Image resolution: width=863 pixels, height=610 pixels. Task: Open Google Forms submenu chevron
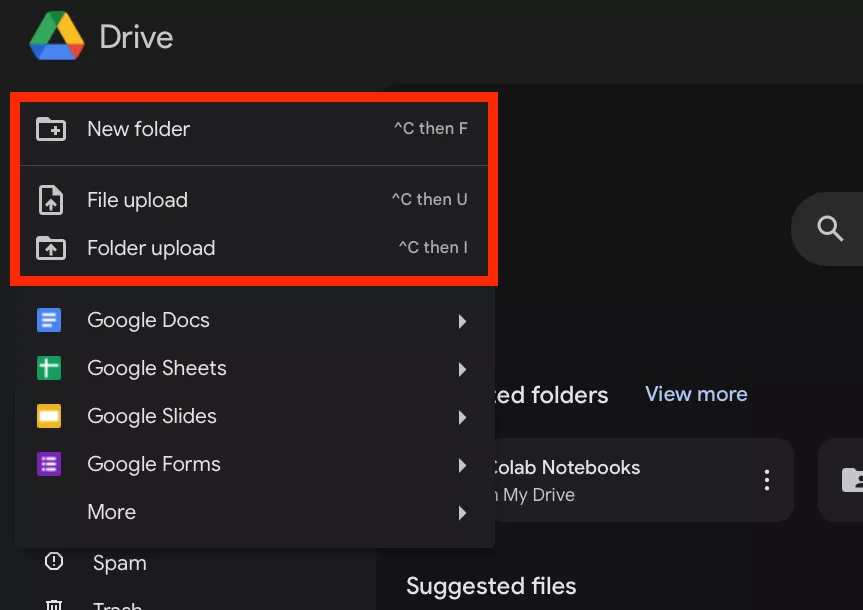(x=462, y=465)
